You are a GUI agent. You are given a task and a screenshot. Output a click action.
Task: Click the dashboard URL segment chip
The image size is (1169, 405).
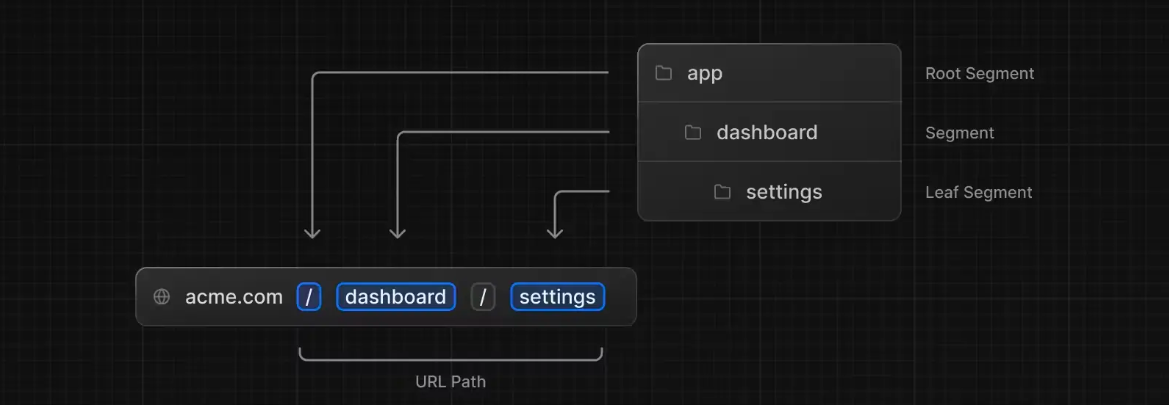(x=396, y=298)
